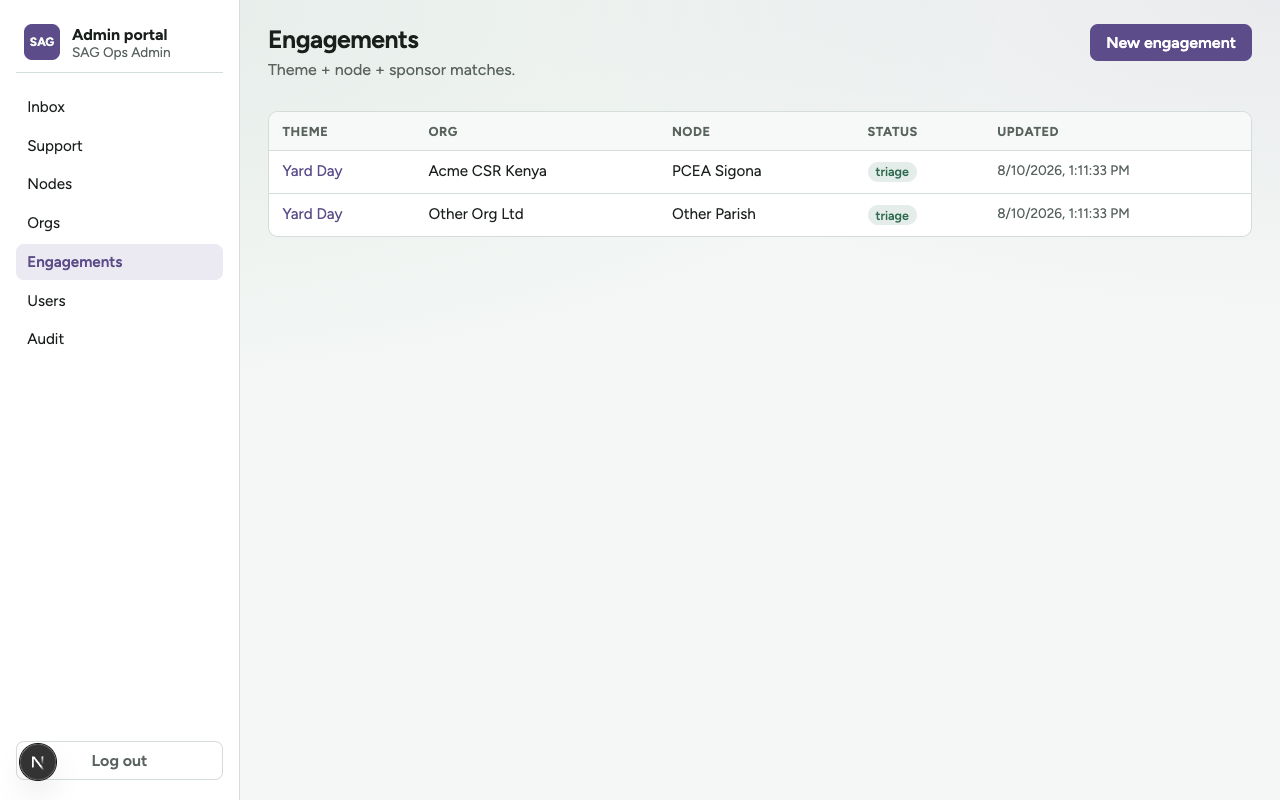
Task: Open Yard Day link for Acme CSR Kenya
Action: pyautogui.click(x=312, y=171)
